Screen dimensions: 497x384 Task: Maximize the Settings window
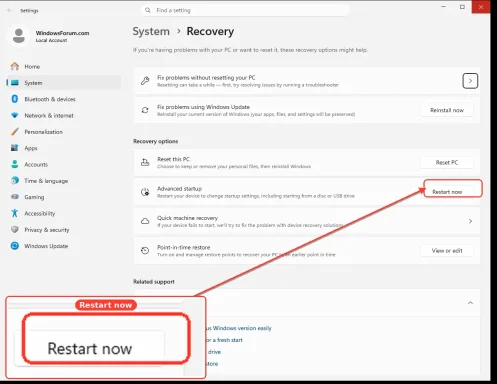coord(462,7)
